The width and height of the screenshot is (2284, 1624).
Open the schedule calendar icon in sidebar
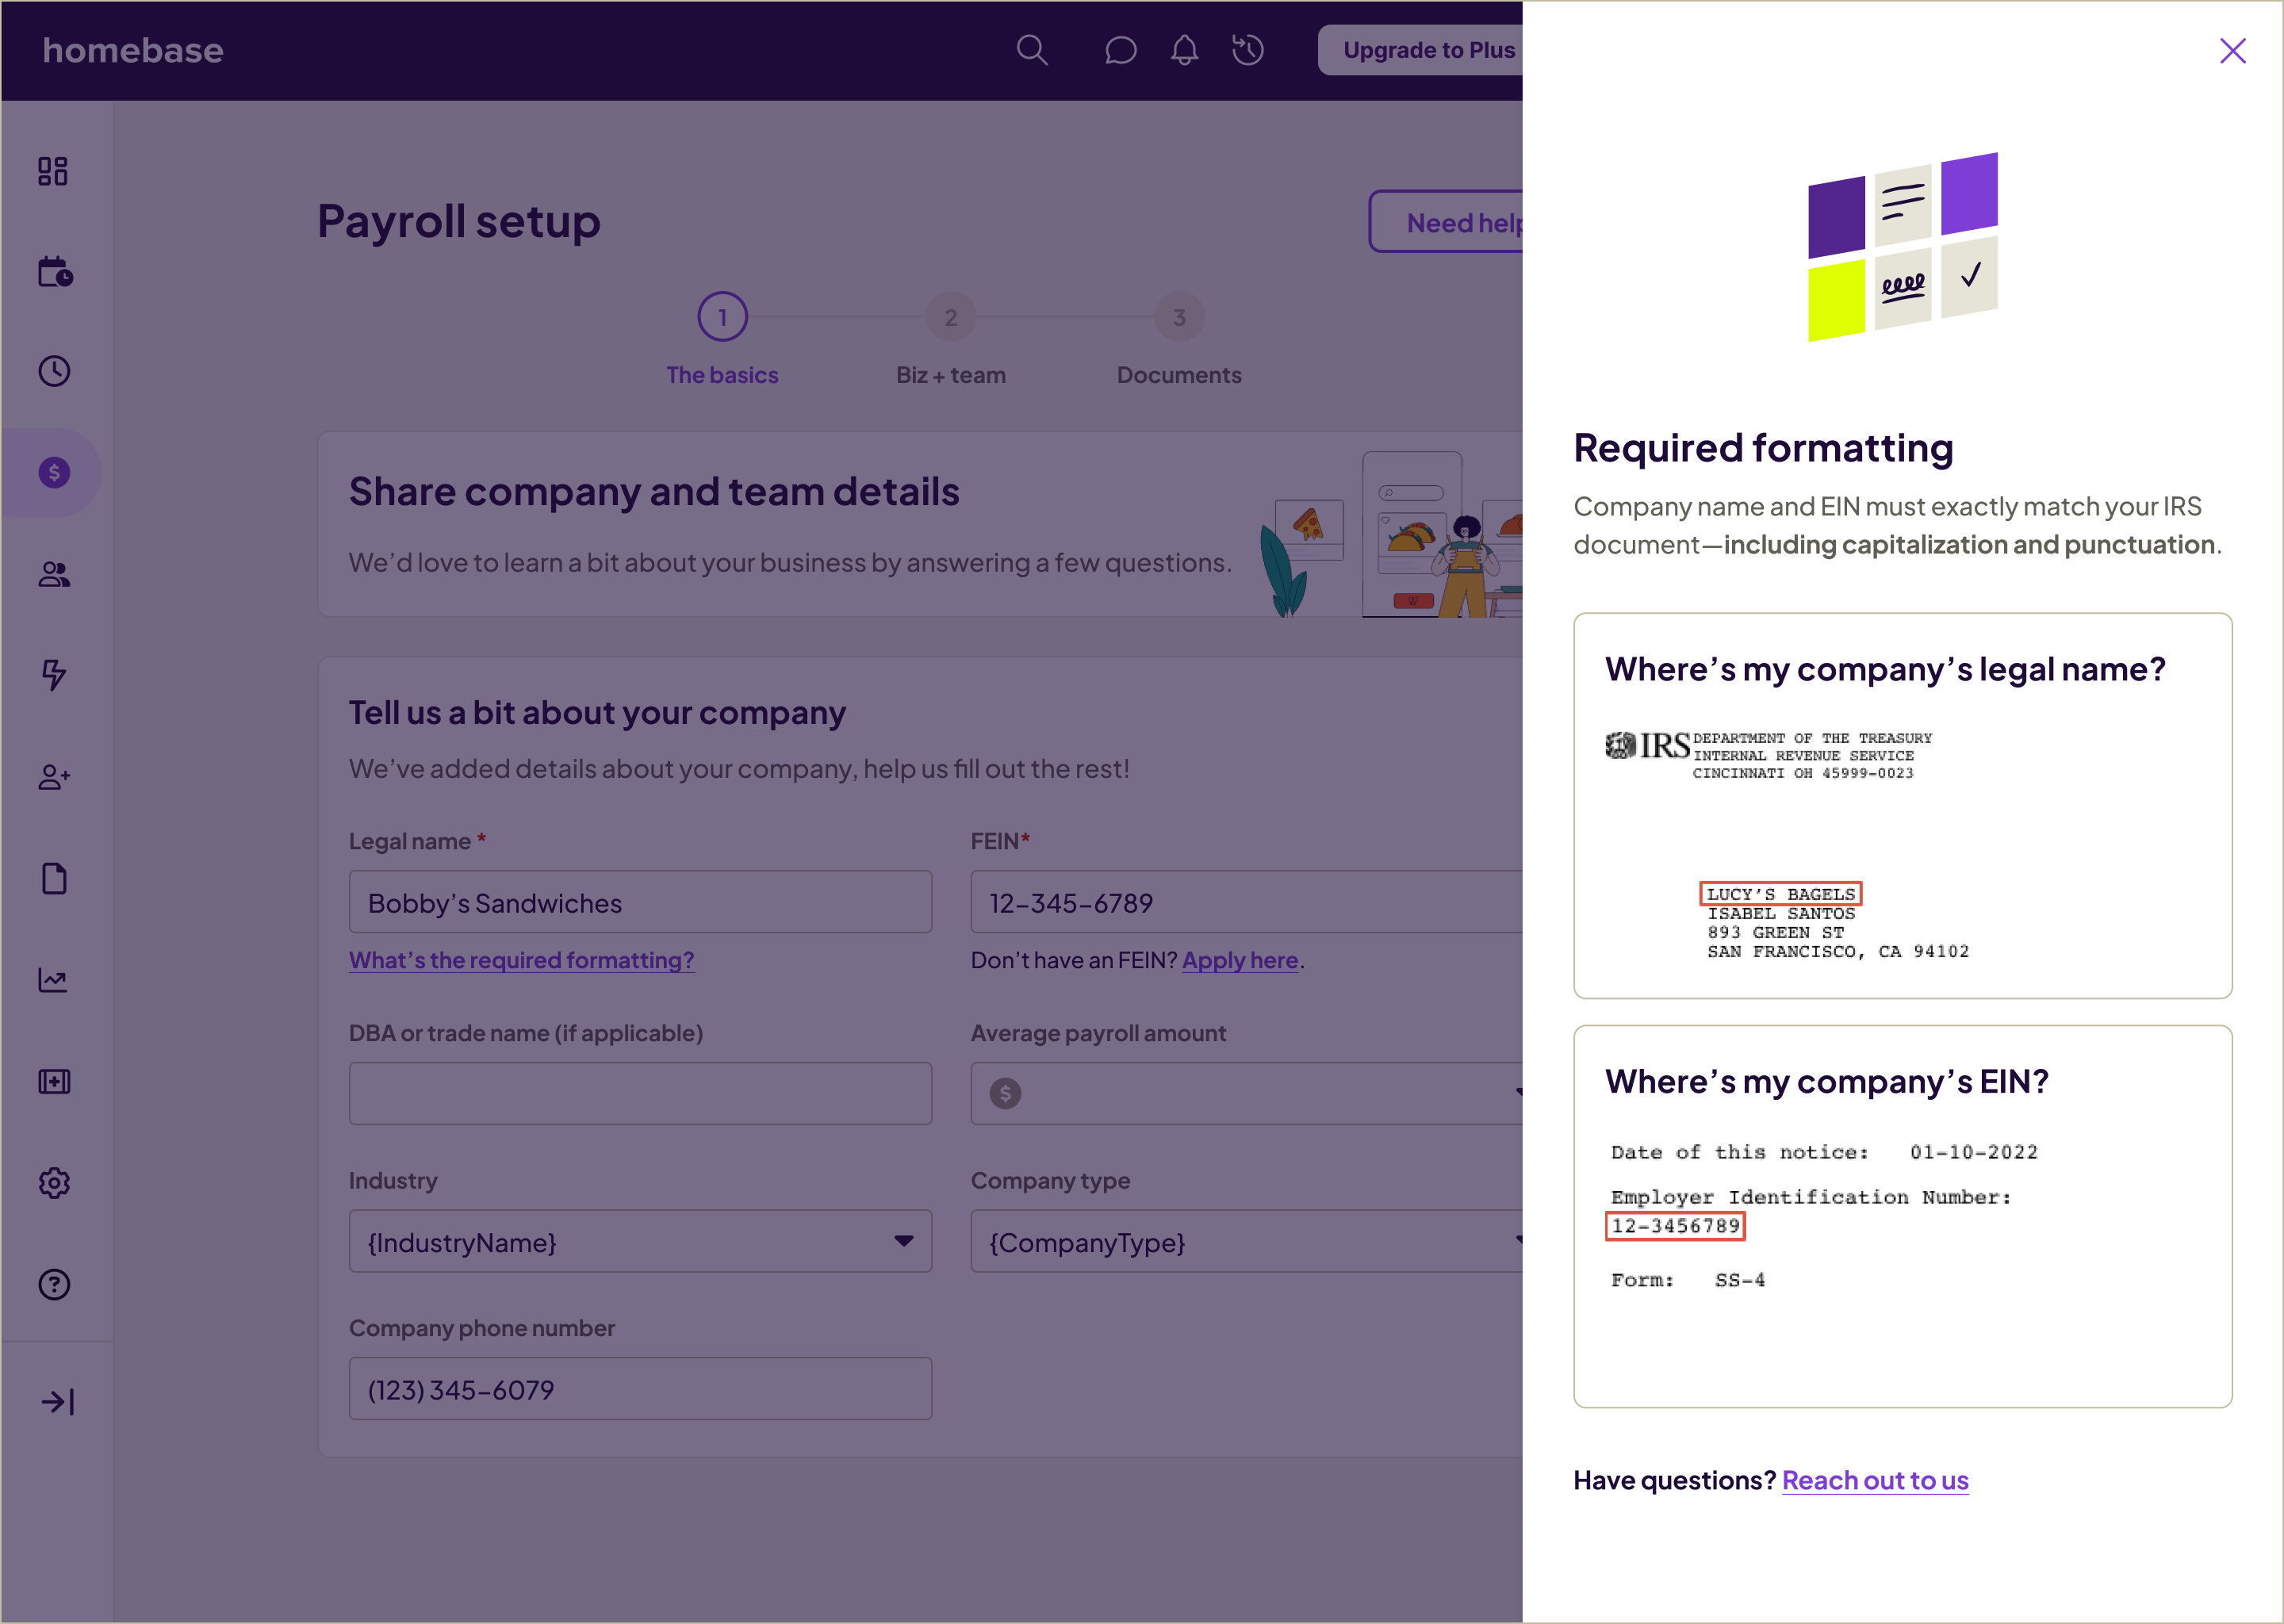pyautogui.click(x=55, y=272)
